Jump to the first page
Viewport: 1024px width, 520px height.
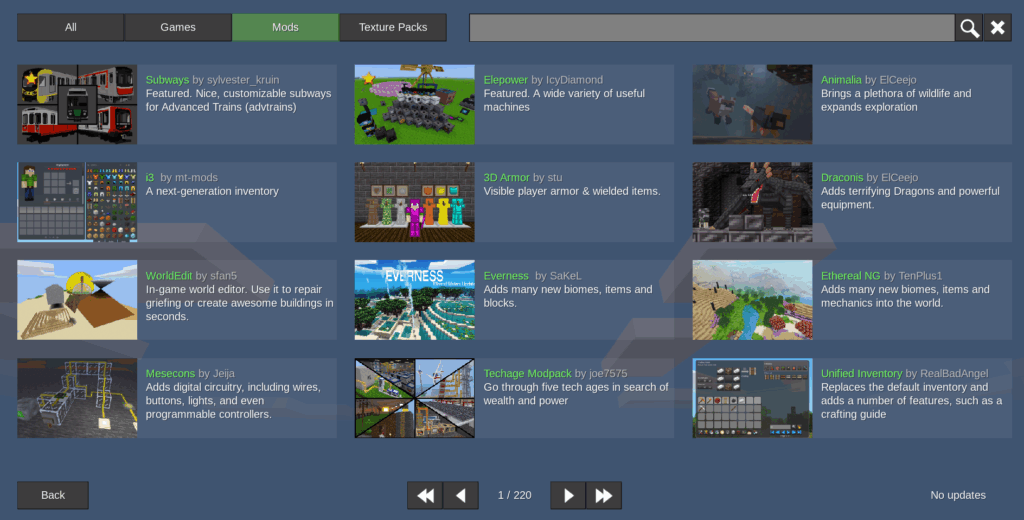pos(425,495)
